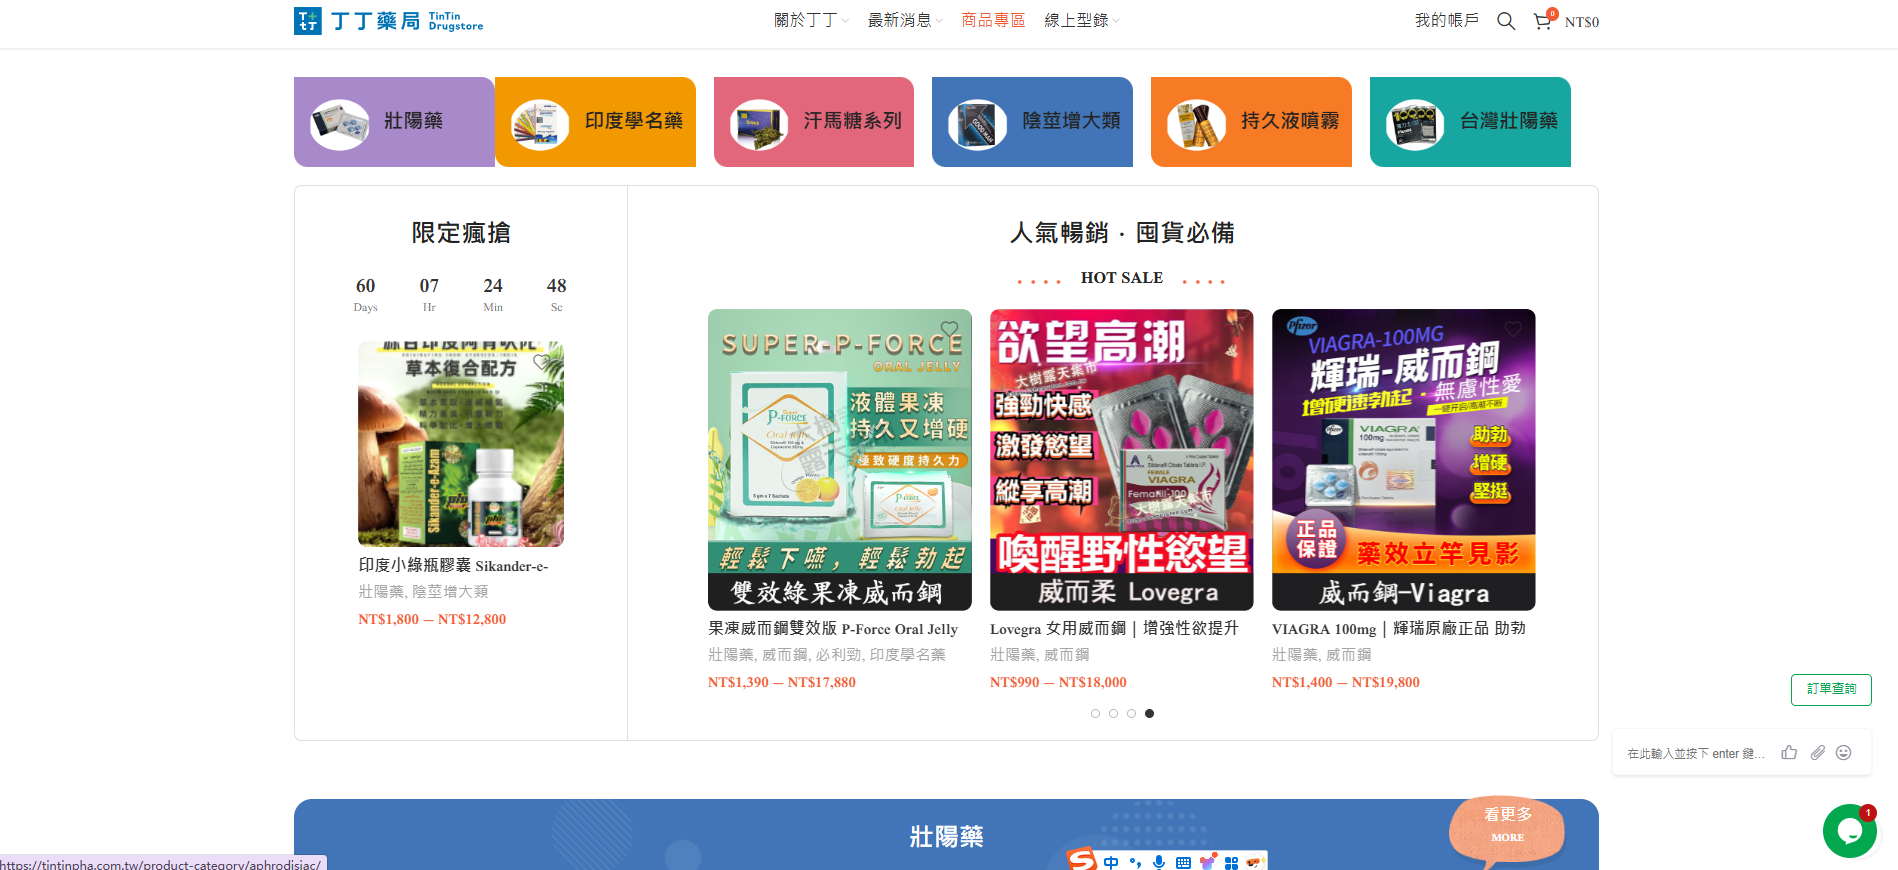
Task: Click the 台灣壯陽藥 category round thumbnail
Action: [1415, 125]
